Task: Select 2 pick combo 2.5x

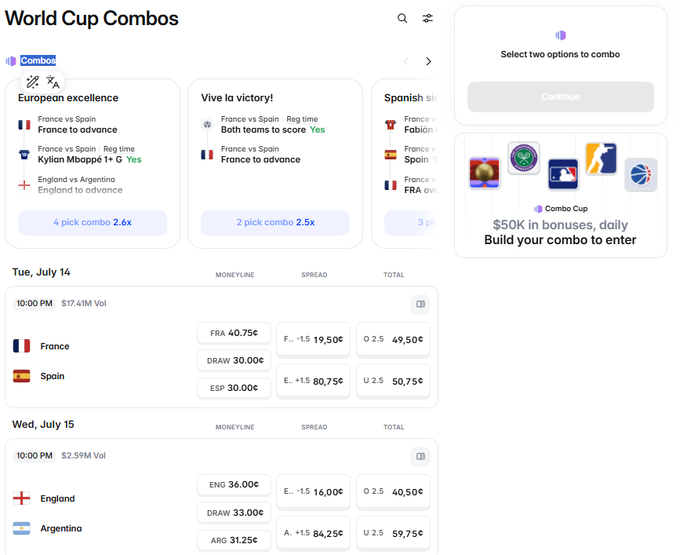Action: pyautogui.click(x=275, y=222)
